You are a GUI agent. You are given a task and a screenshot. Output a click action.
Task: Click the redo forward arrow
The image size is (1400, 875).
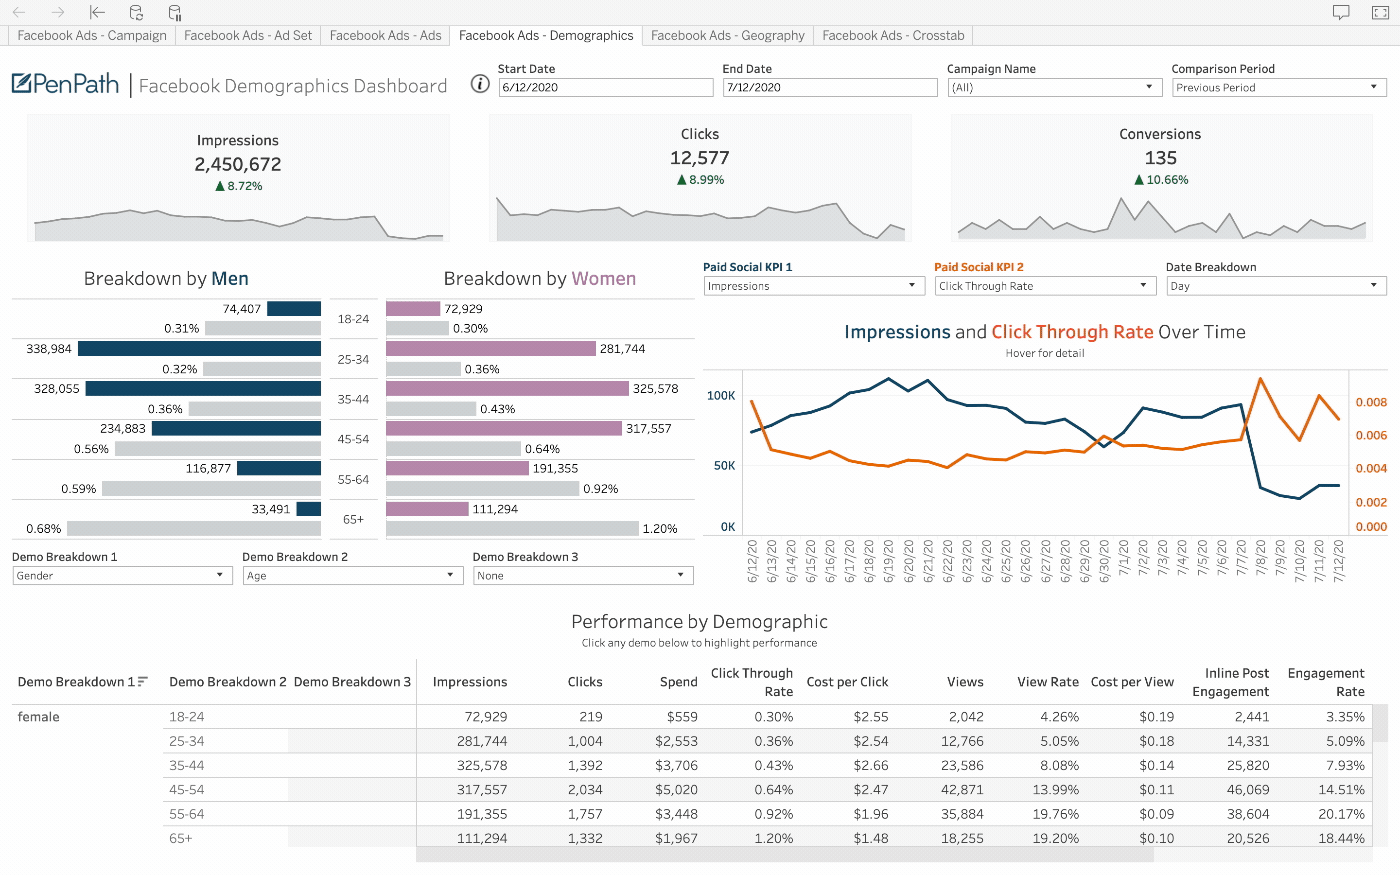(58, 12)
